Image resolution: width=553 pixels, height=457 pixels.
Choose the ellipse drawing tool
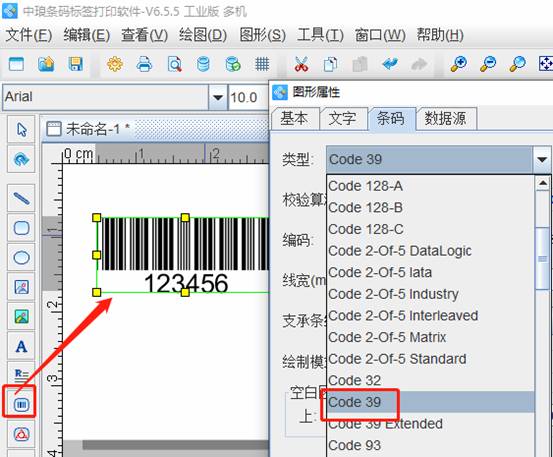pyautogui.click(x=21, y=257)
